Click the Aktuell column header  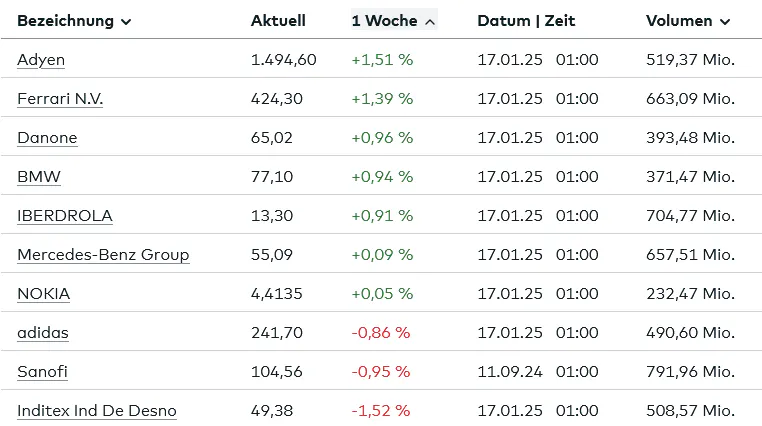click(278, 21)
